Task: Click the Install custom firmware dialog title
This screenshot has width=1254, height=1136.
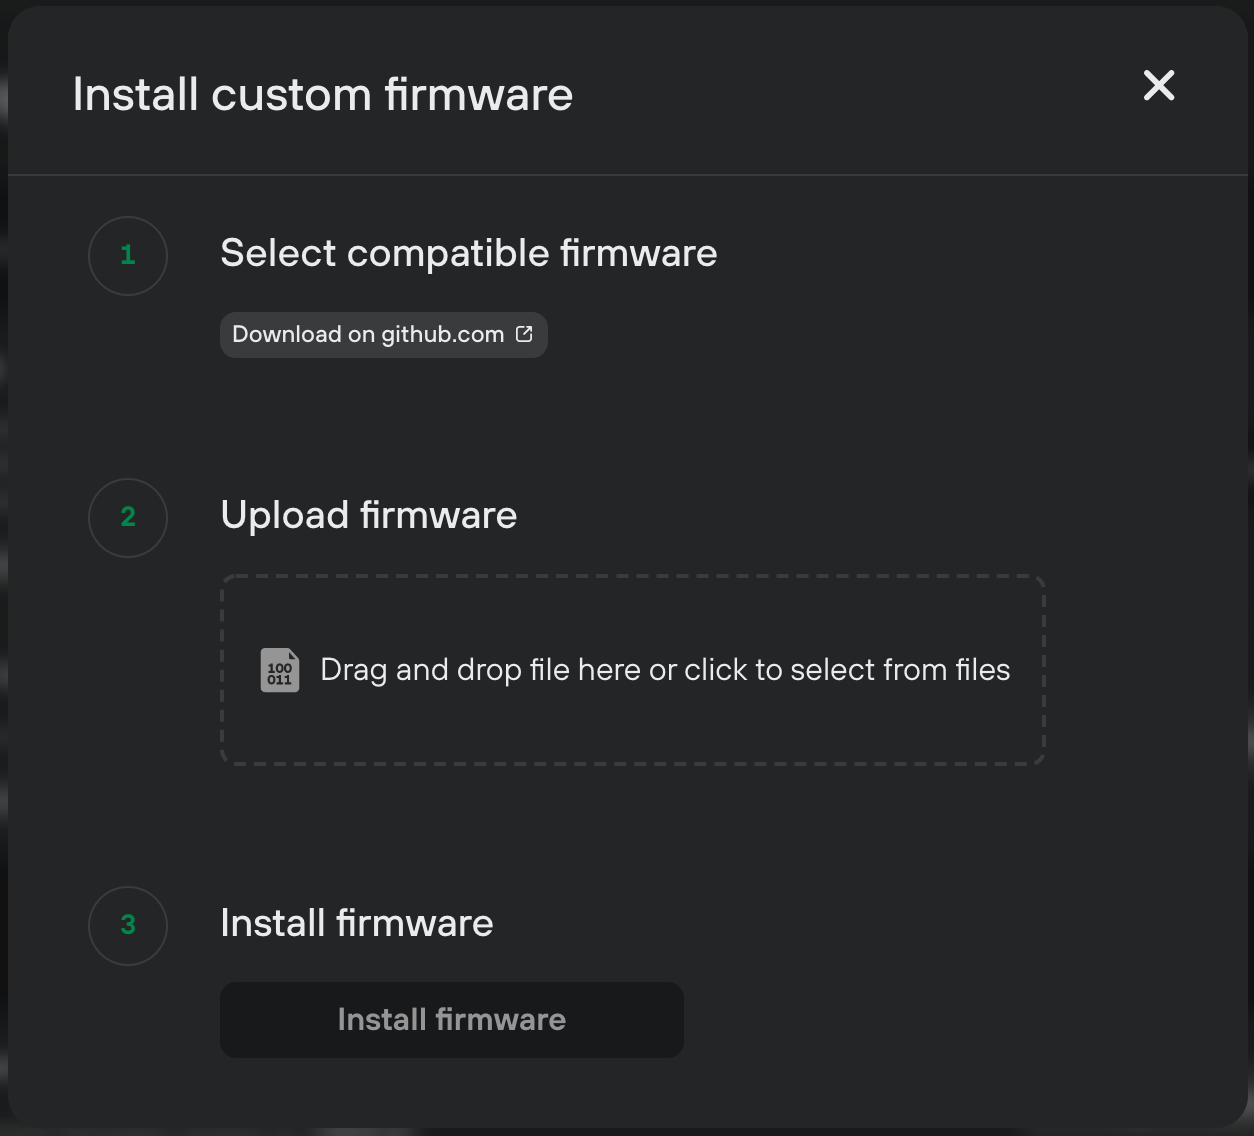Action: point(323,95)
